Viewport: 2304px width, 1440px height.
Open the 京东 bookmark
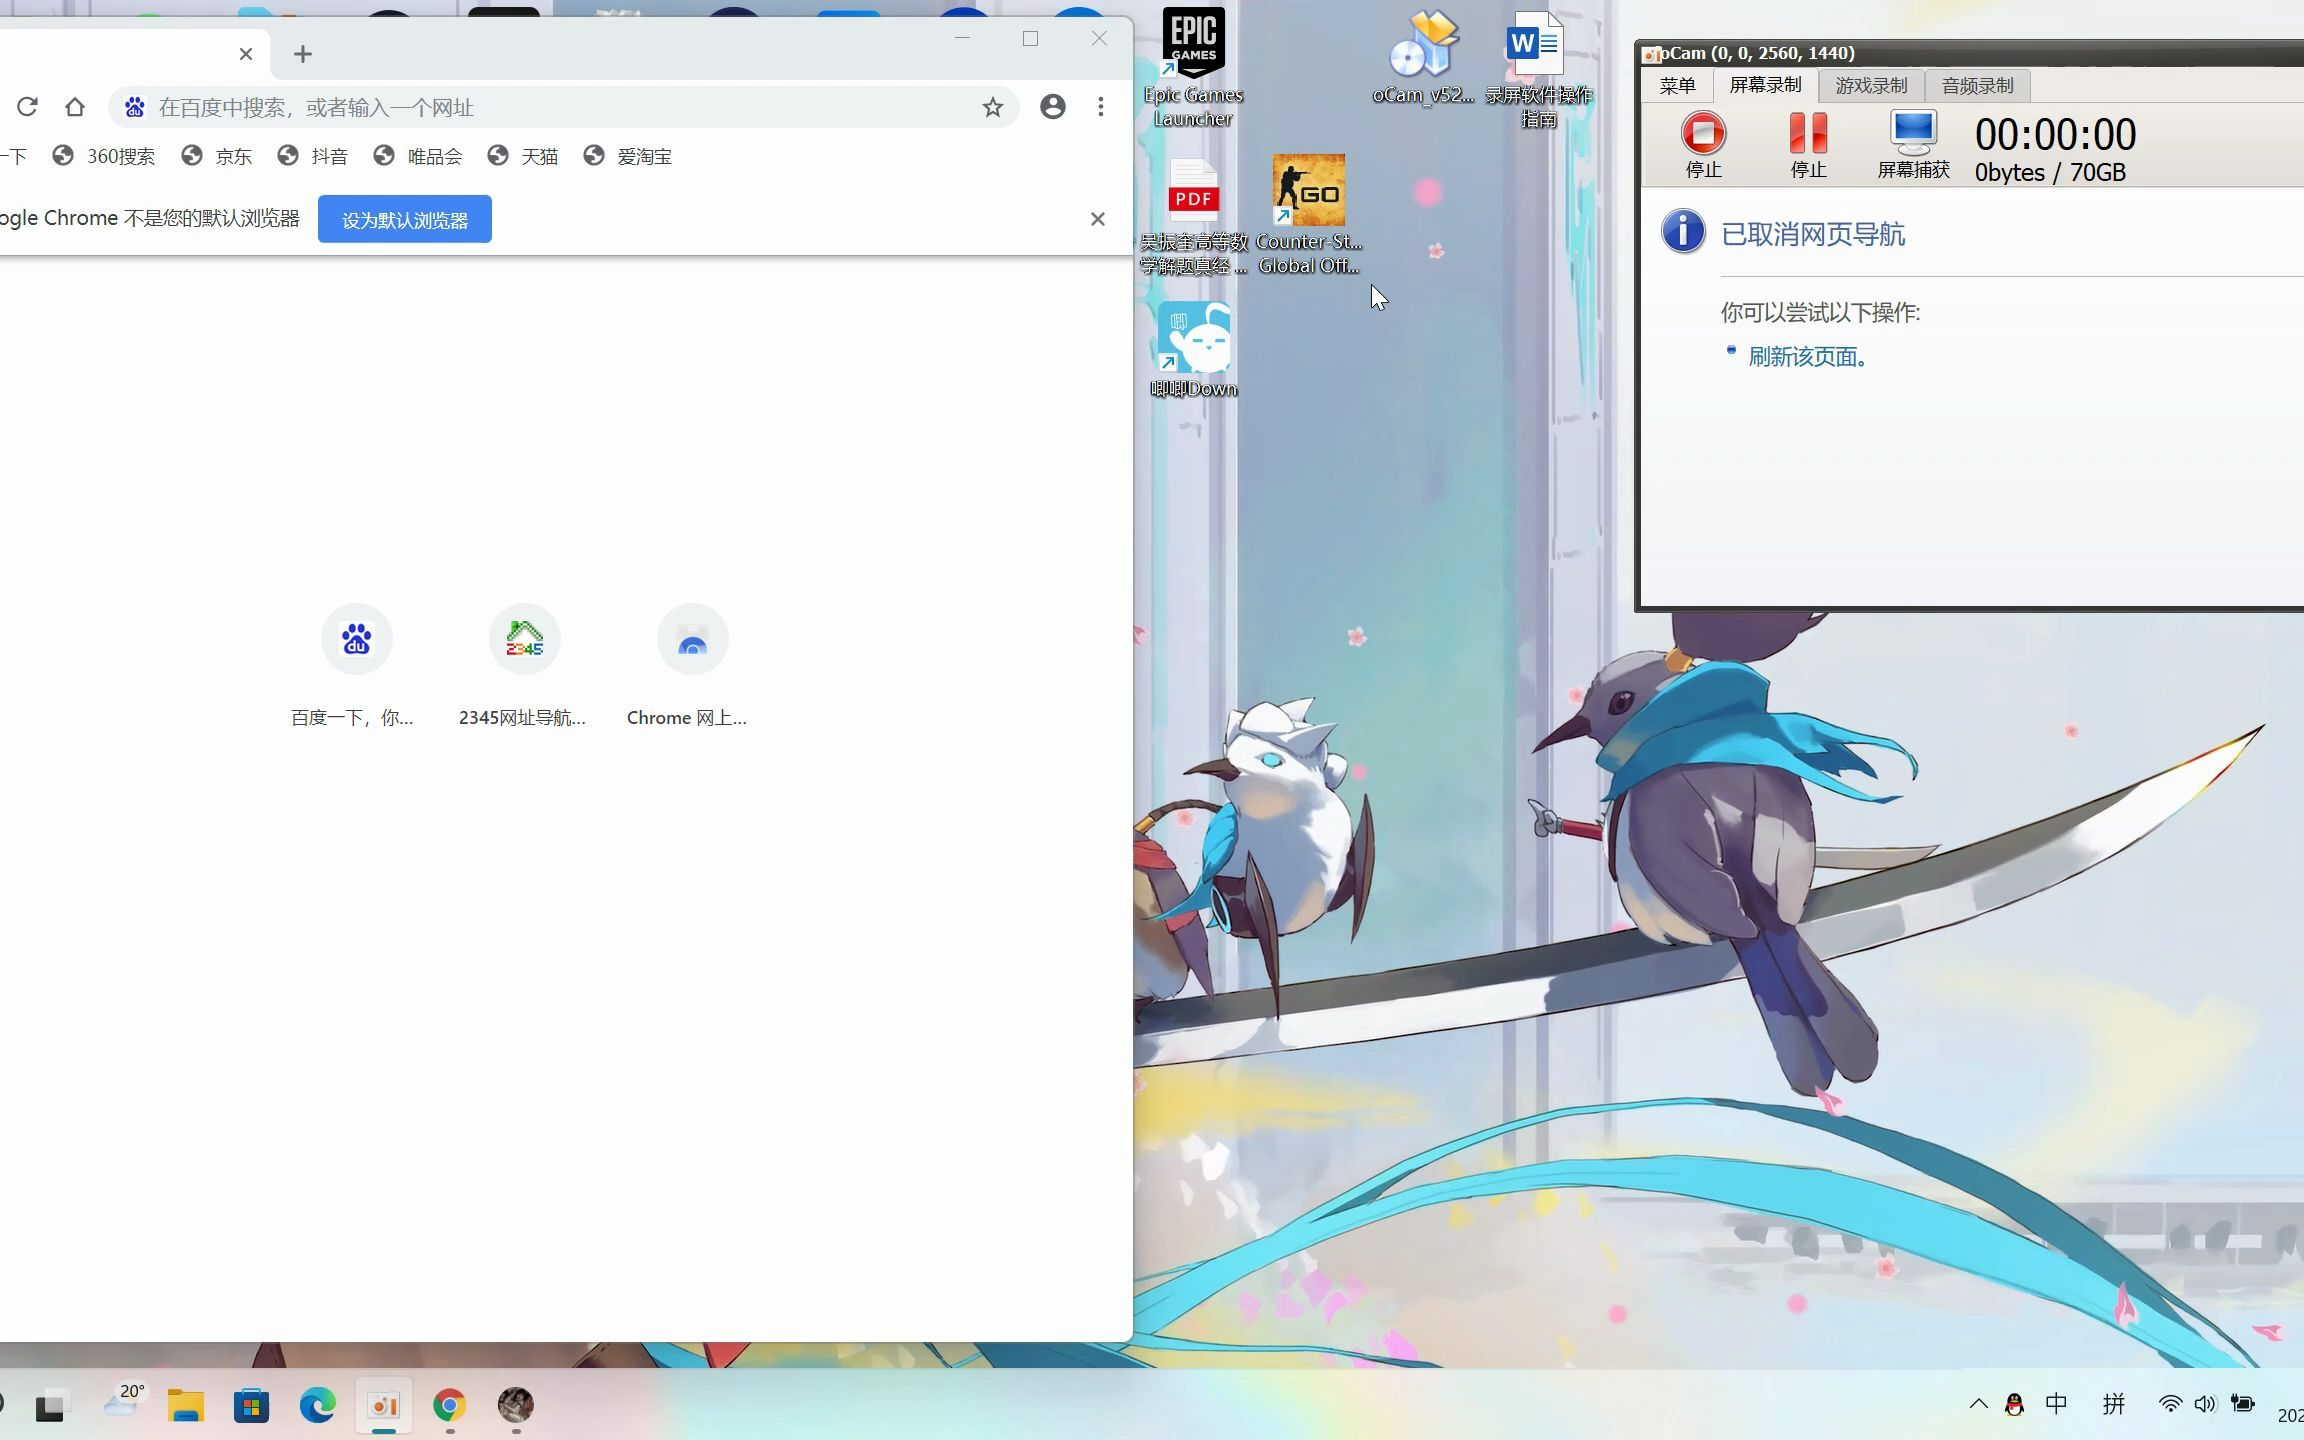[x=217, y=156]
